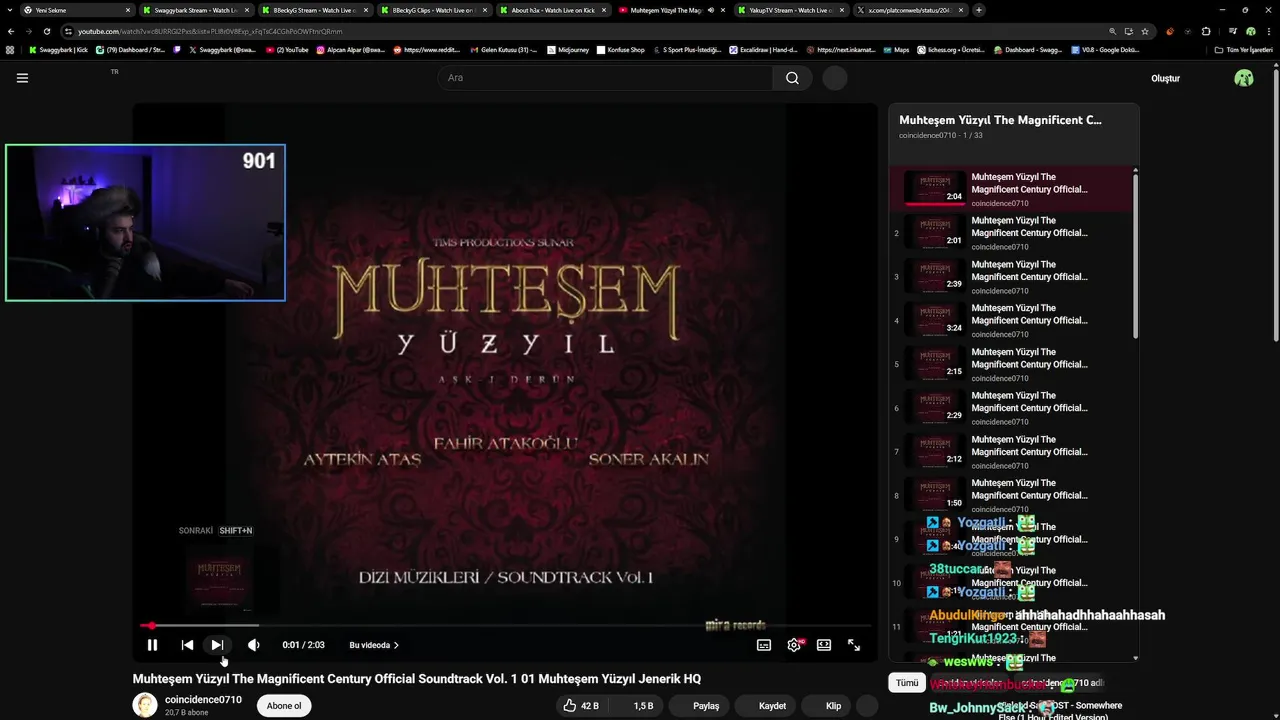
Task: Click the search magnifier button
Action: click(792, 78)
